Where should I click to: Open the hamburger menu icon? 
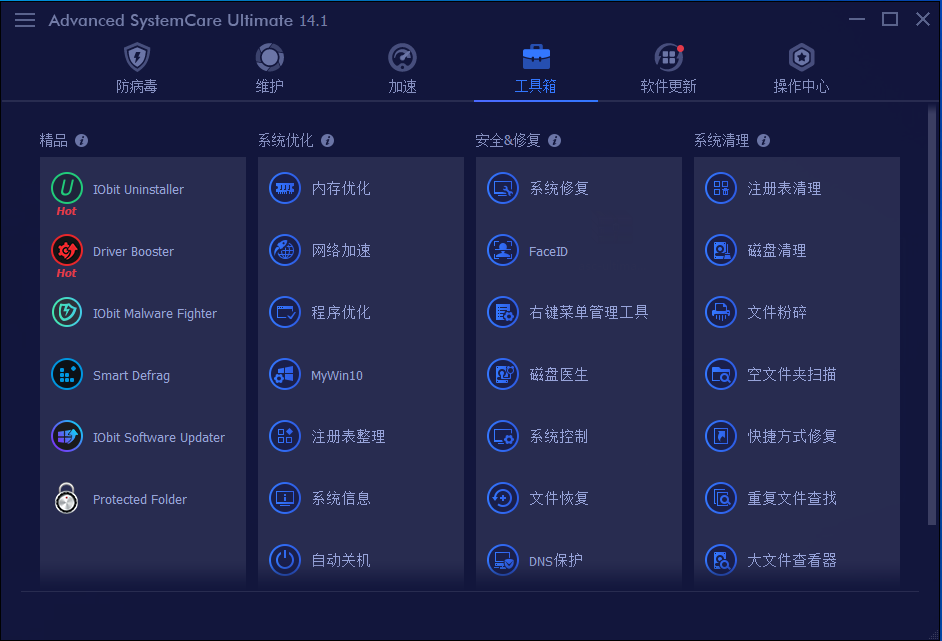click(25, 20)
